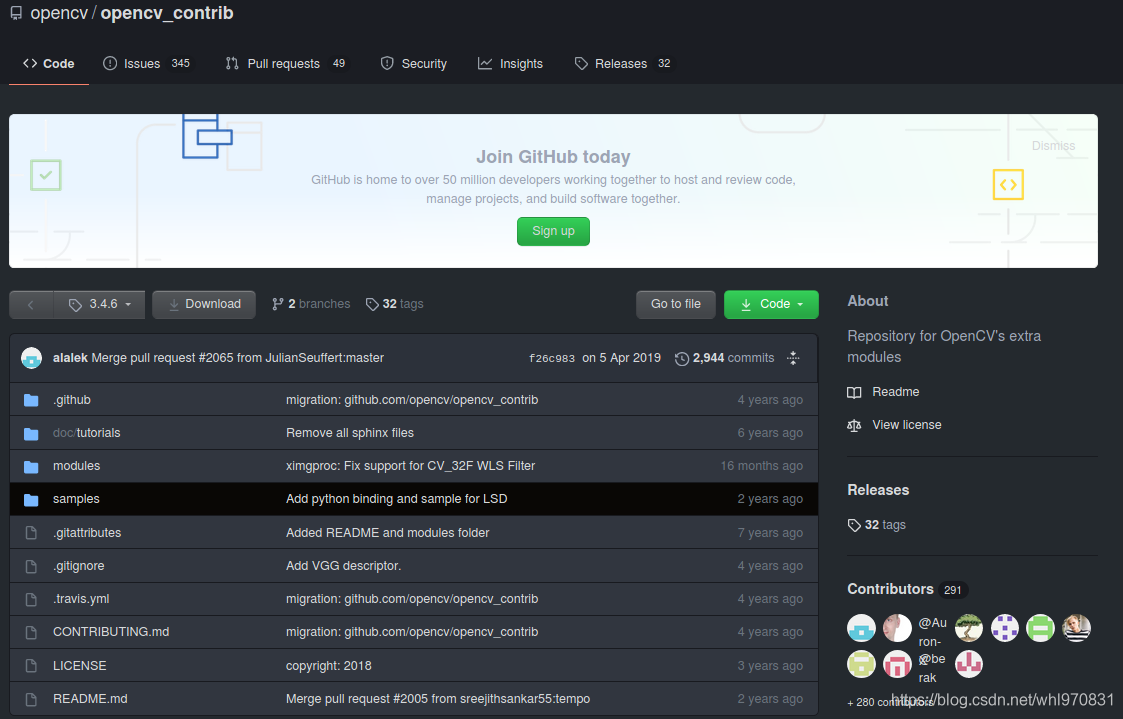This screenshot has width=1123, height=719.
Task: View the 2 branches link
Action: (311, 304)
